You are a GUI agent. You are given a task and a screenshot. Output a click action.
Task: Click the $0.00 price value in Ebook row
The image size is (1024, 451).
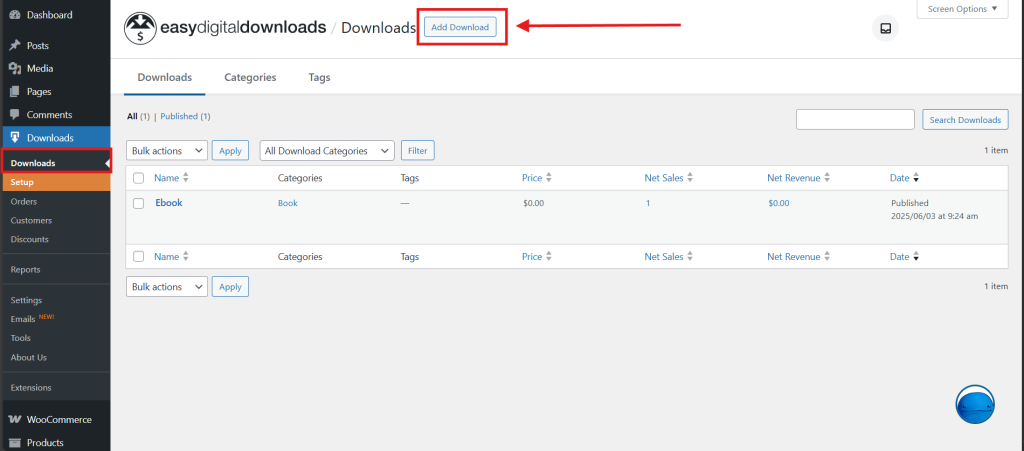534,203
